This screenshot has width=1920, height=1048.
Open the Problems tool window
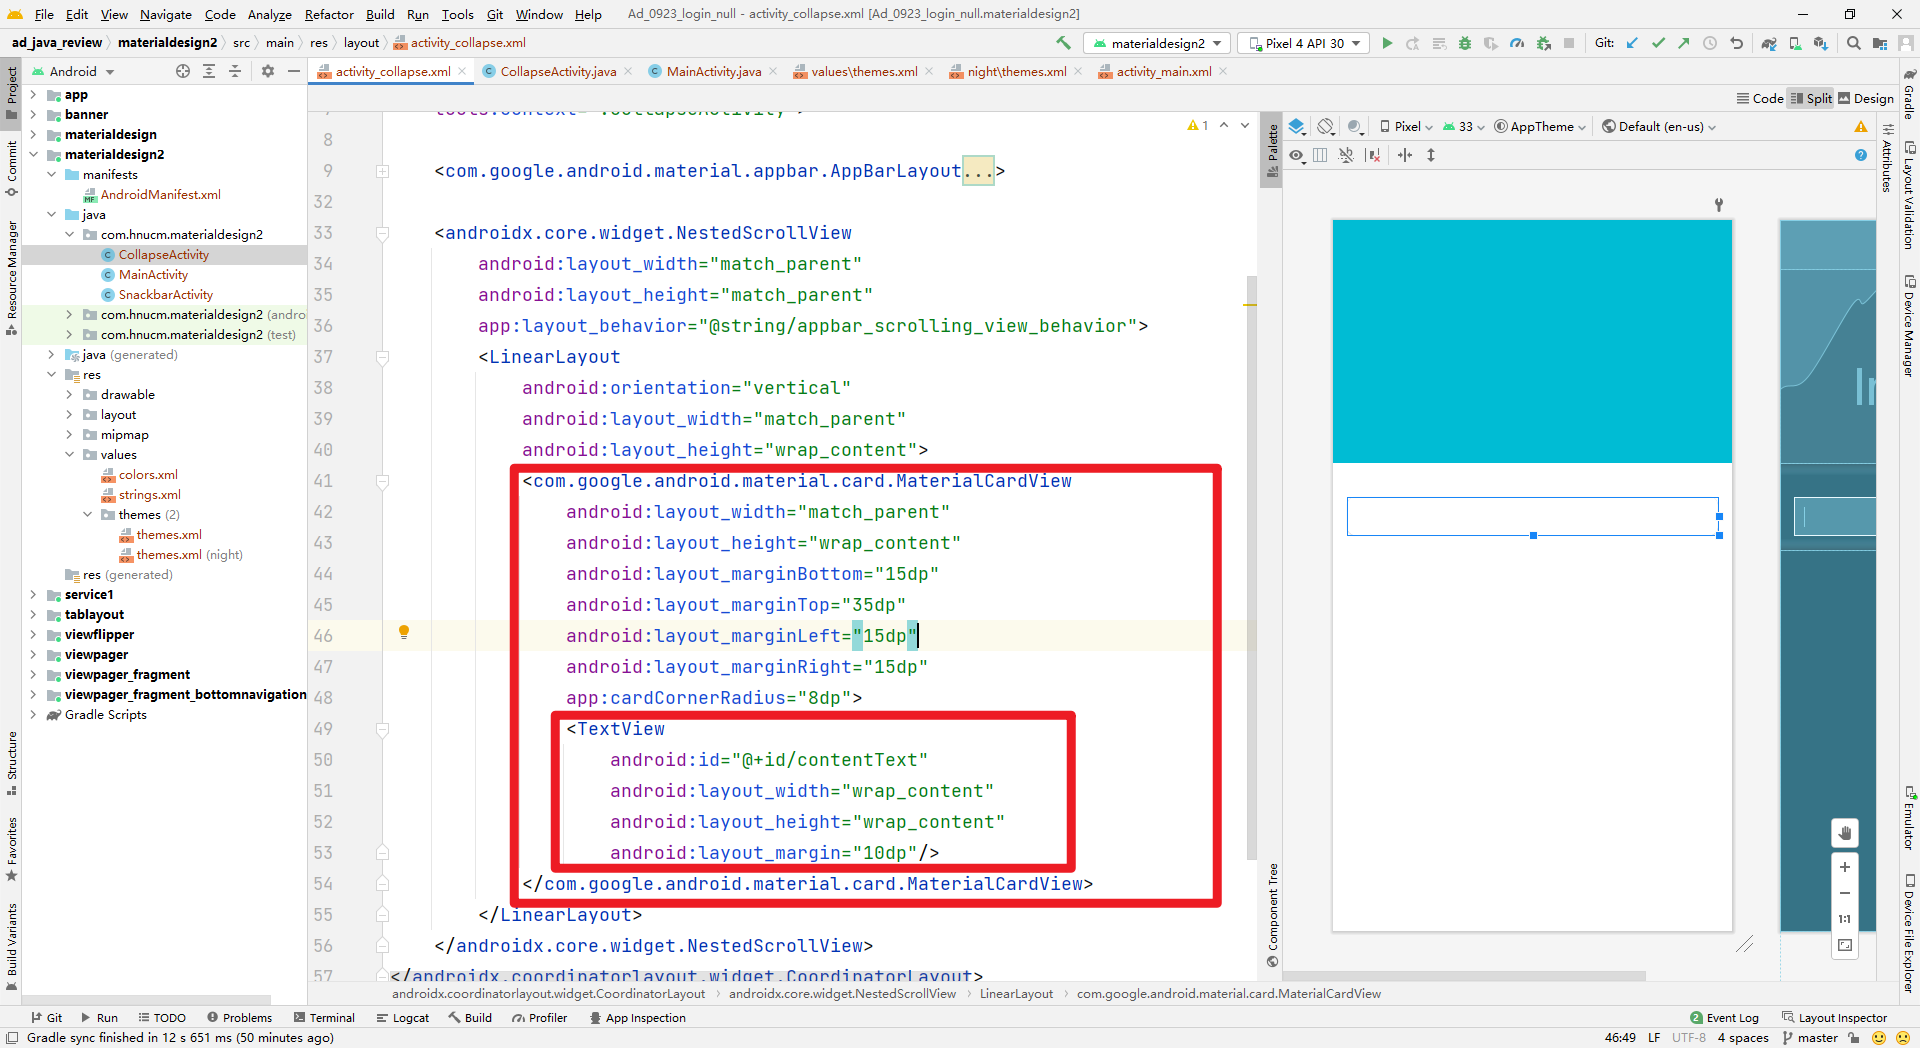click(239, 1018)
